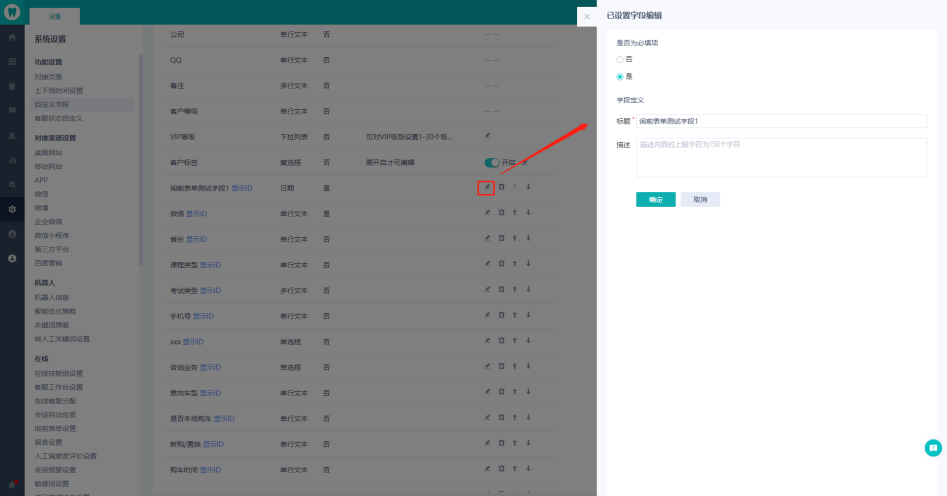Viewport: 947px width, 496px height.
Task: Click the 需开启才可编辑 note text
Action: point(390,163)
